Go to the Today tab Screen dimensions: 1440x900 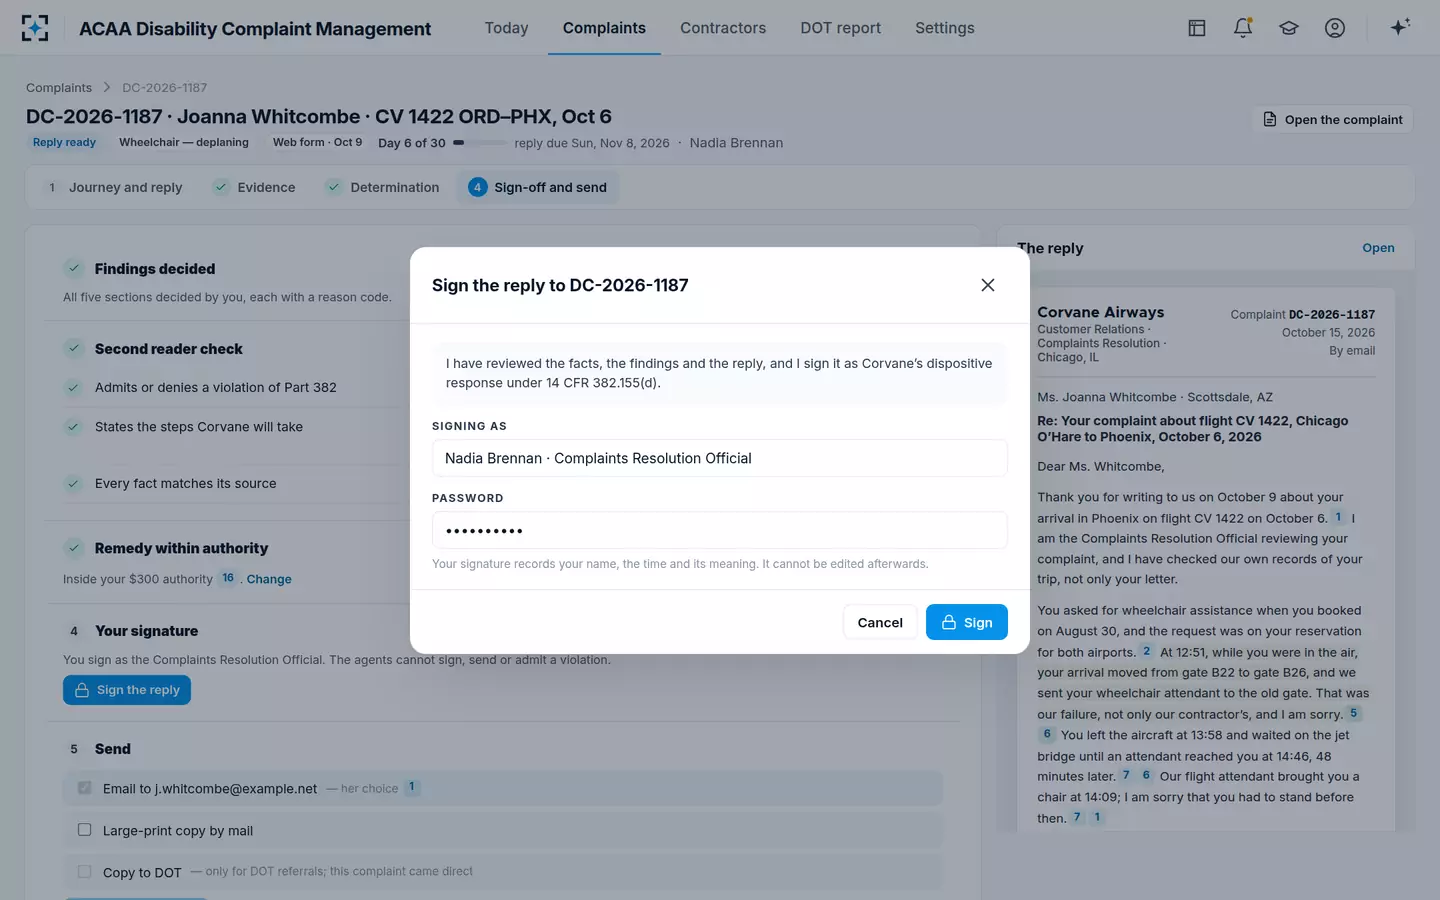pyautogui.click(x=506, y=28)
